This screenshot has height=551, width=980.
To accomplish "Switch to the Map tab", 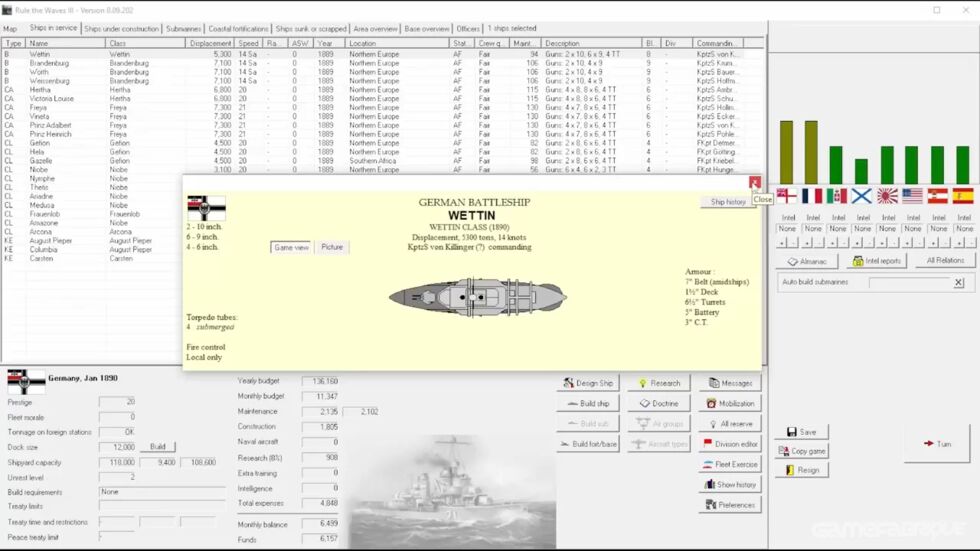I will coord(10,29).
